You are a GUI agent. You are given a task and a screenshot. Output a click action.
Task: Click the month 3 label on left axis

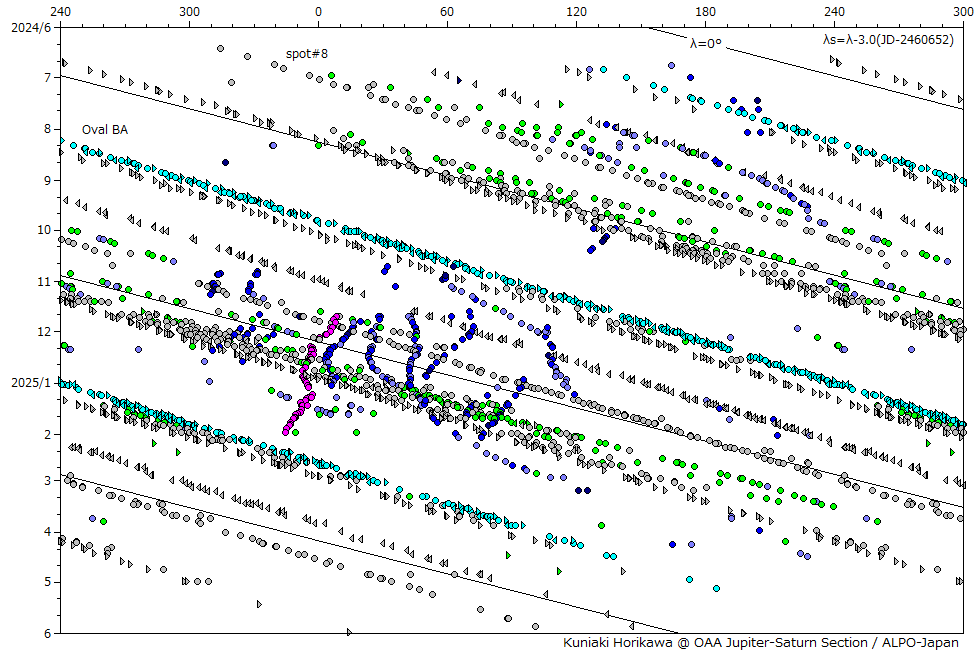[x=47, y=481]
